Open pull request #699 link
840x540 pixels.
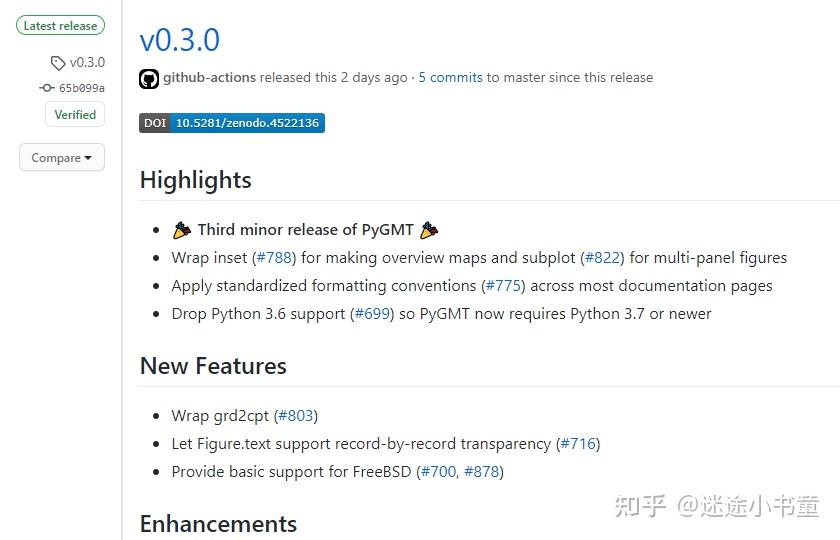[x=372, y=313]
